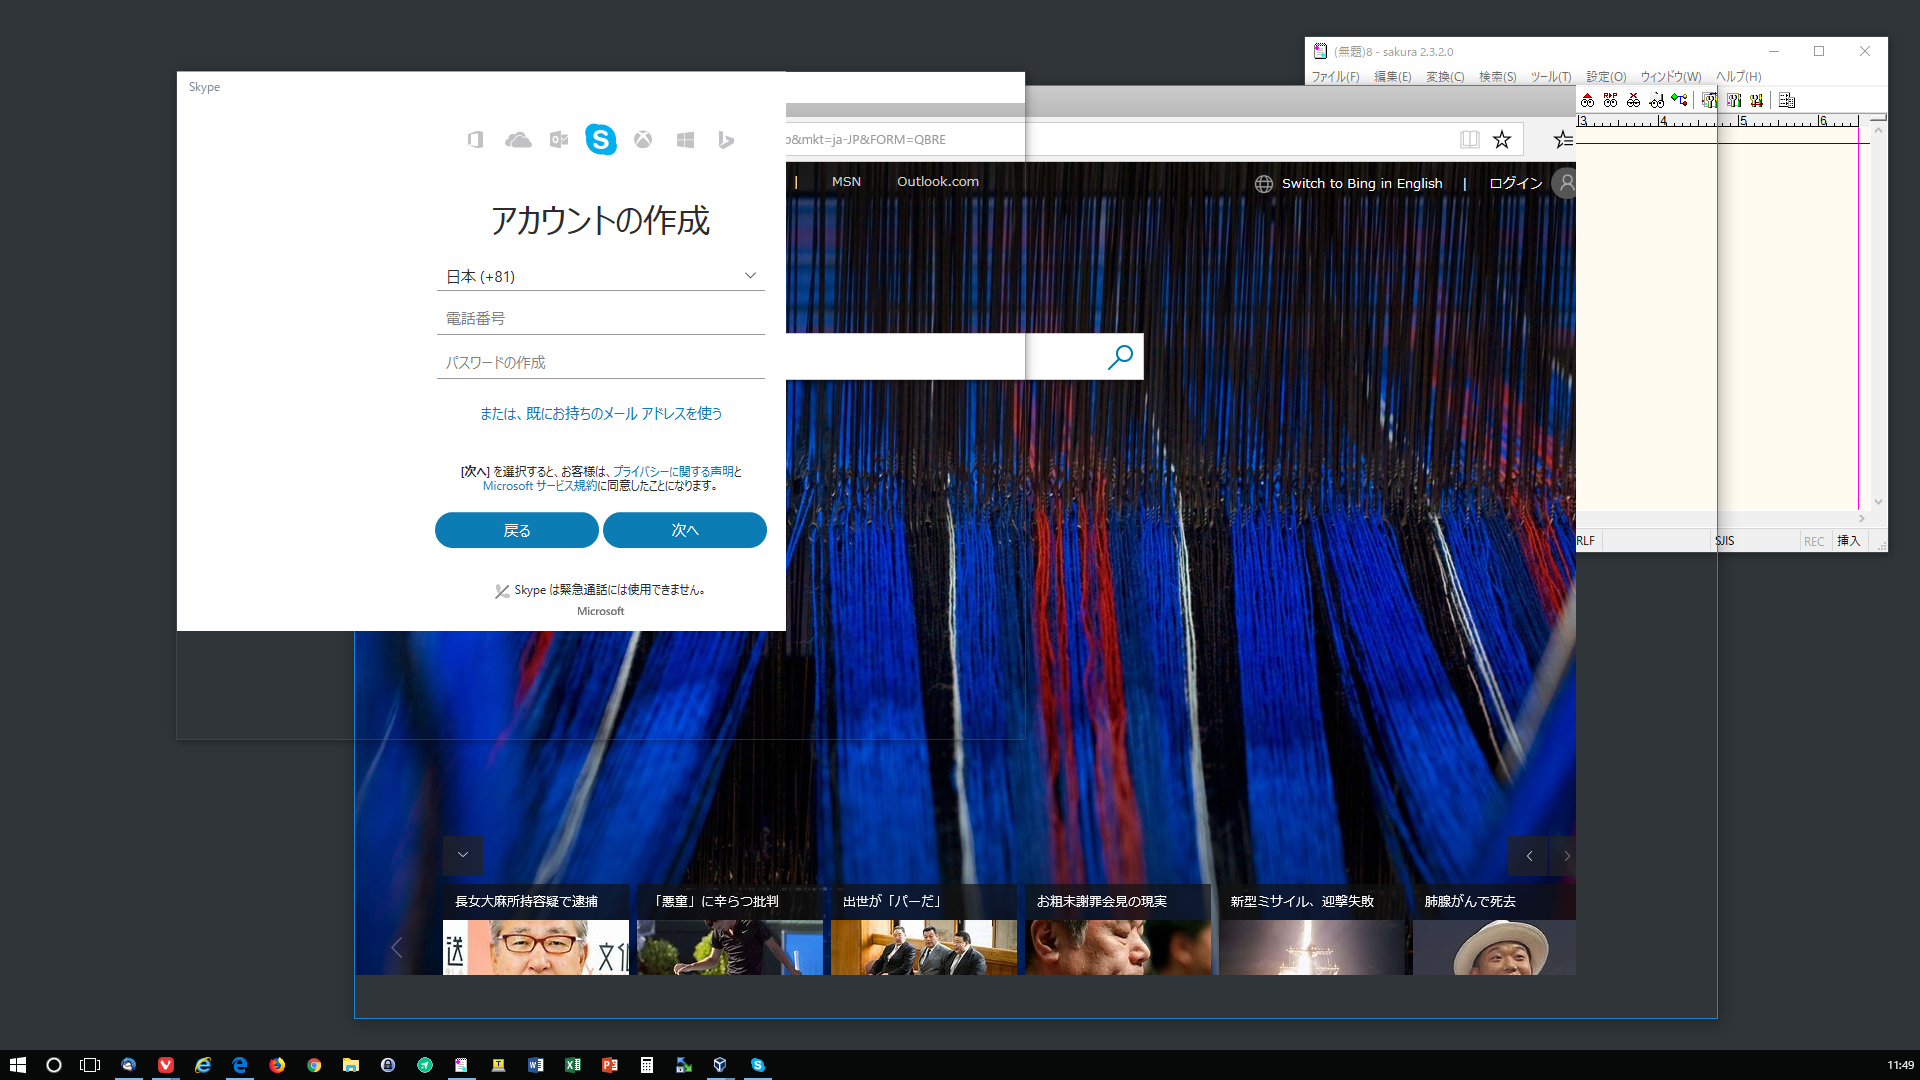Click the Windows logo in Skype header
Viewport: 1920px width, 1080px height.
685,140
